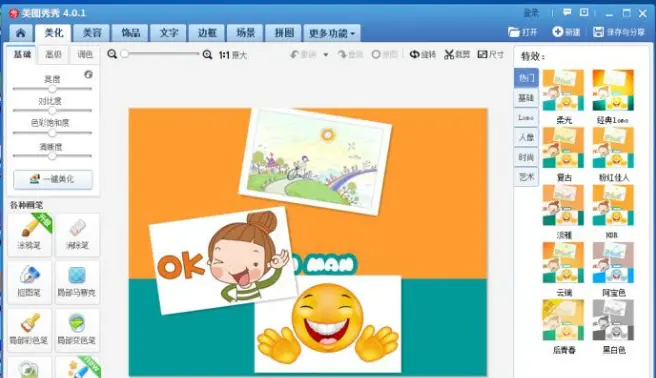Open the undo history dropdown arrow
Screen dimensions: 656x378
(x=326, y=55)
